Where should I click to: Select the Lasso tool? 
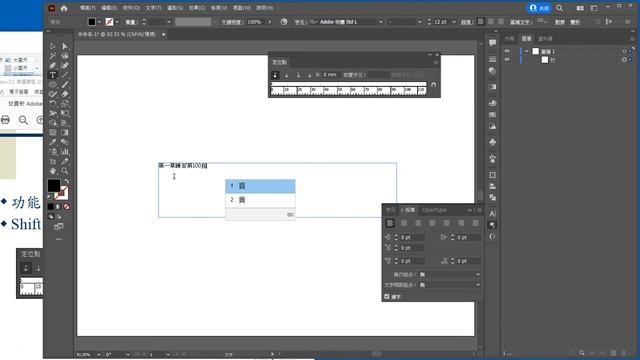click(x=65, y=56)
